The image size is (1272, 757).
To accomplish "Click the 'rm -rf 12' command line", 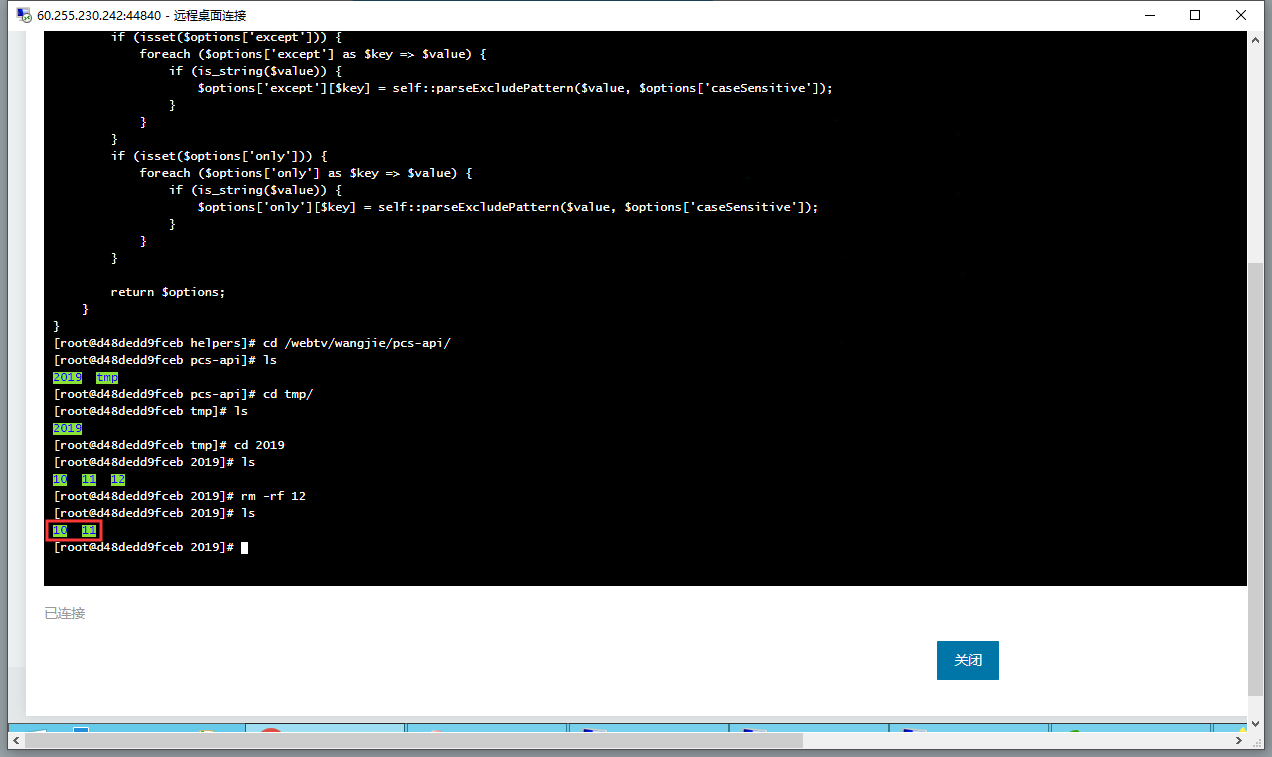I will click(180, 496).
